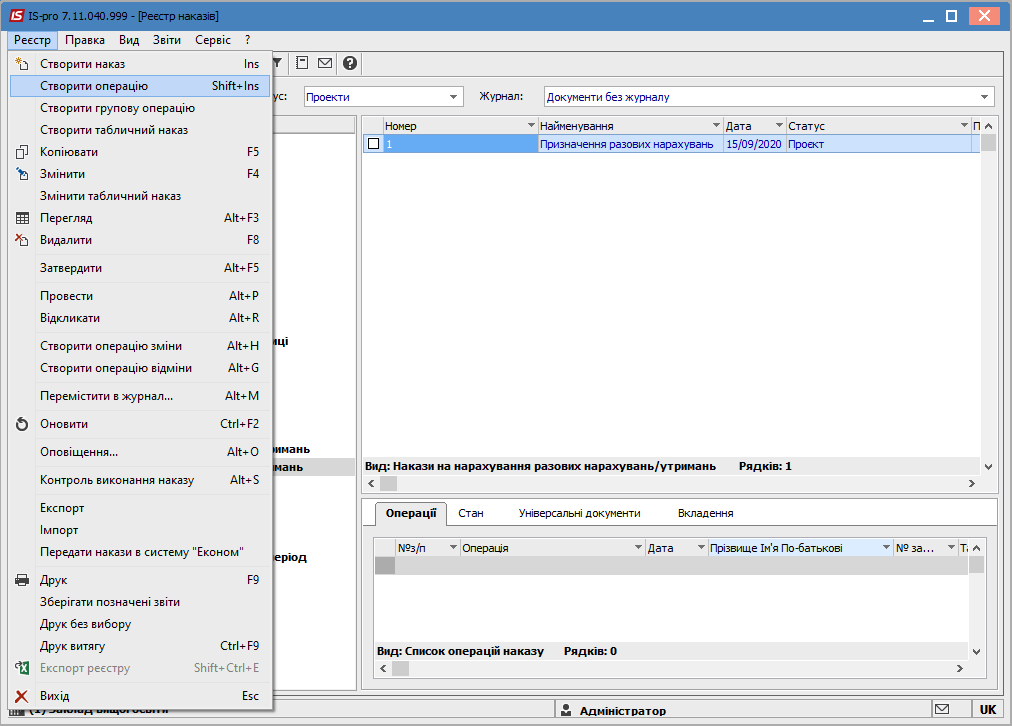Open the Дата column filter in orders grid
The image size is (1012, 726).
point(779,125)
